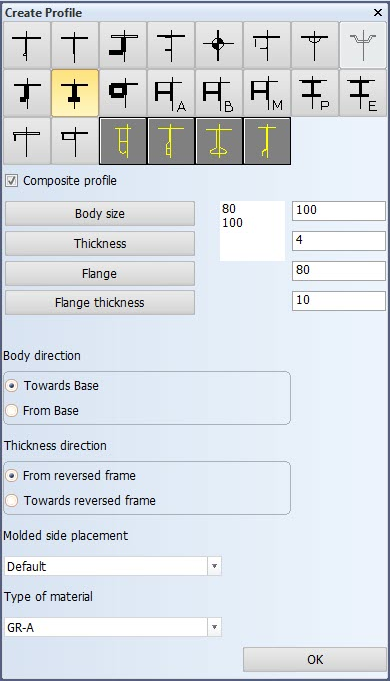Select the profile icon labeled B
The width and height of the screenshot is (390, 681).
point(219,93)
